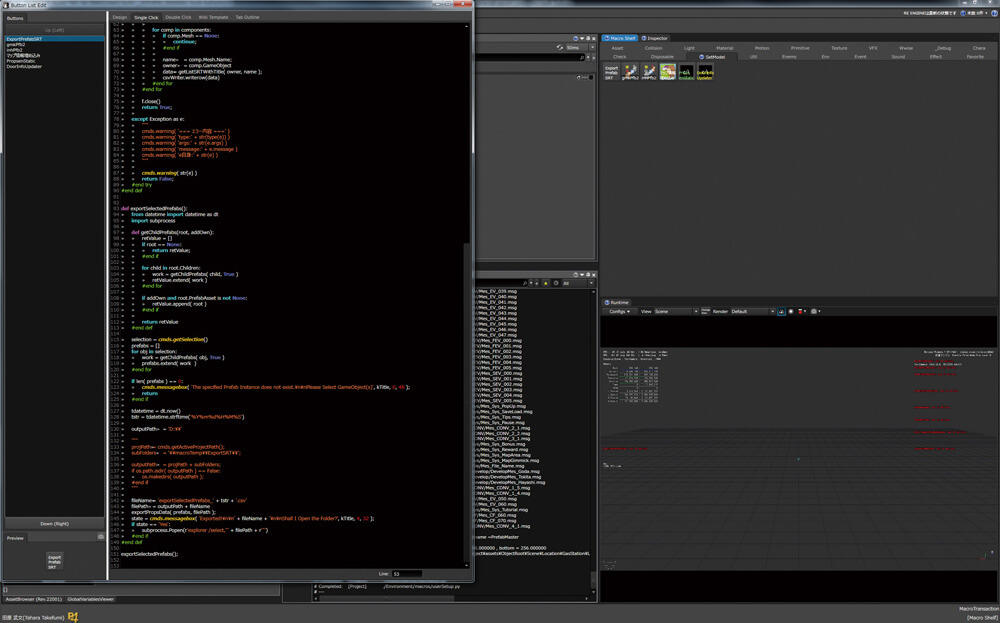Click the camera icon in Runtime toolbar
This screenshot has width=1000, height=623.
816,311
